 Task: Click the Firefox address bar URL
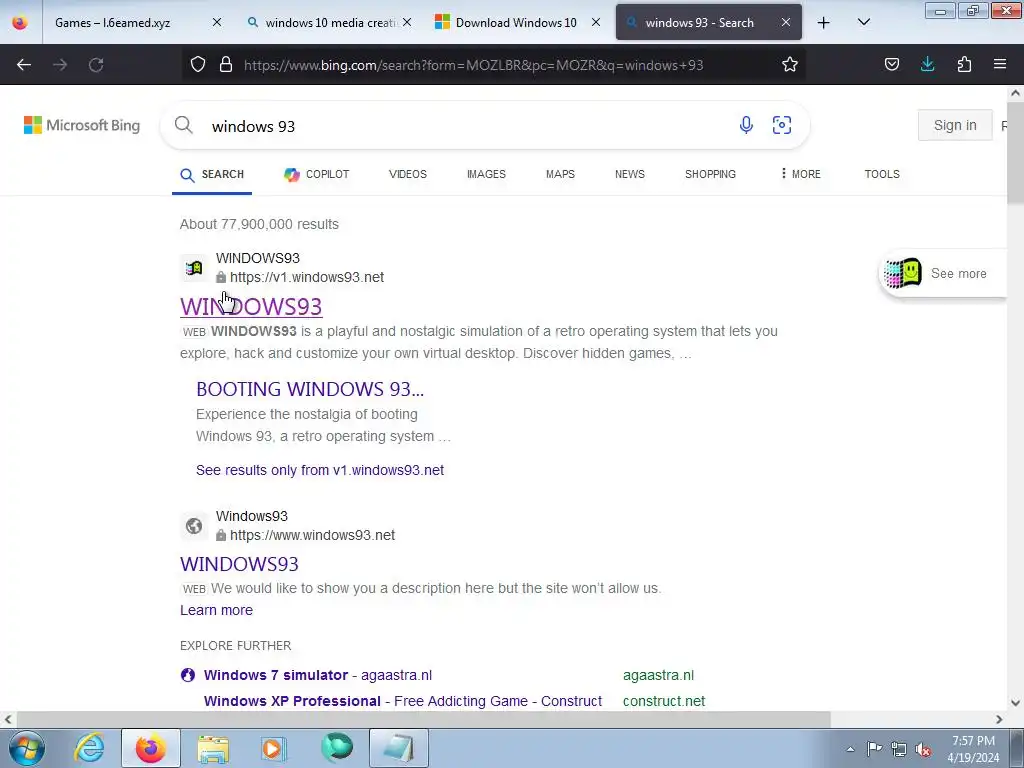click(x=473, y=65)
